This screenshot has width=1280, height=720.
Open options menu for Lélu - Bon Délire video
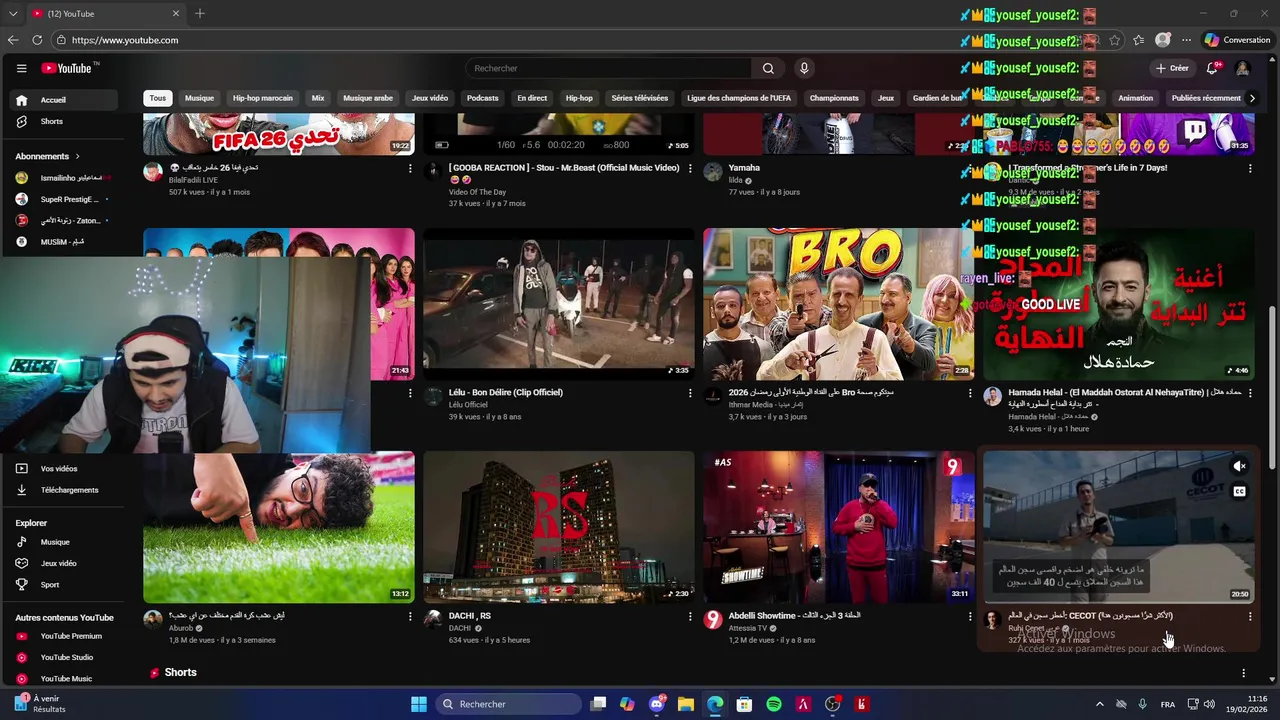(x=689, y=393)
